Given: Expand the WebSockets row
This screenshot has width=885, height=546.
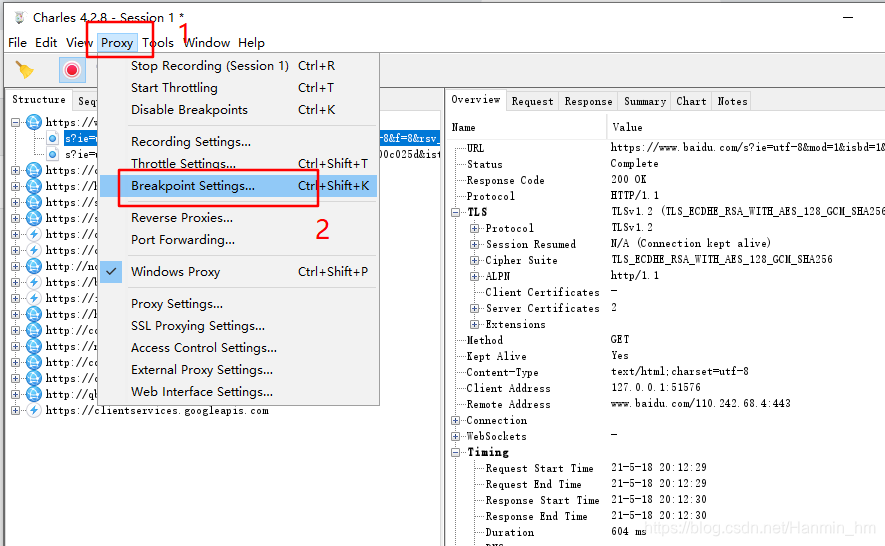Looking at the screenshot, I should pos(455,436).
